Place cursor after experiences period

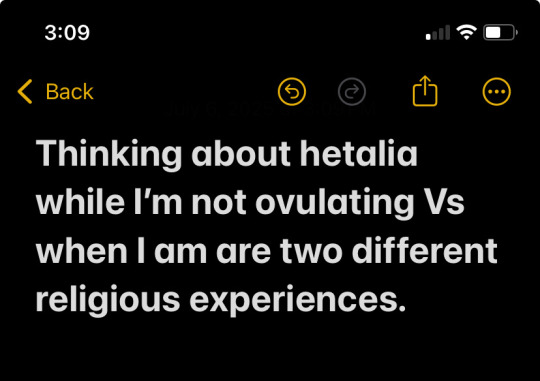[x=406, y=300]
